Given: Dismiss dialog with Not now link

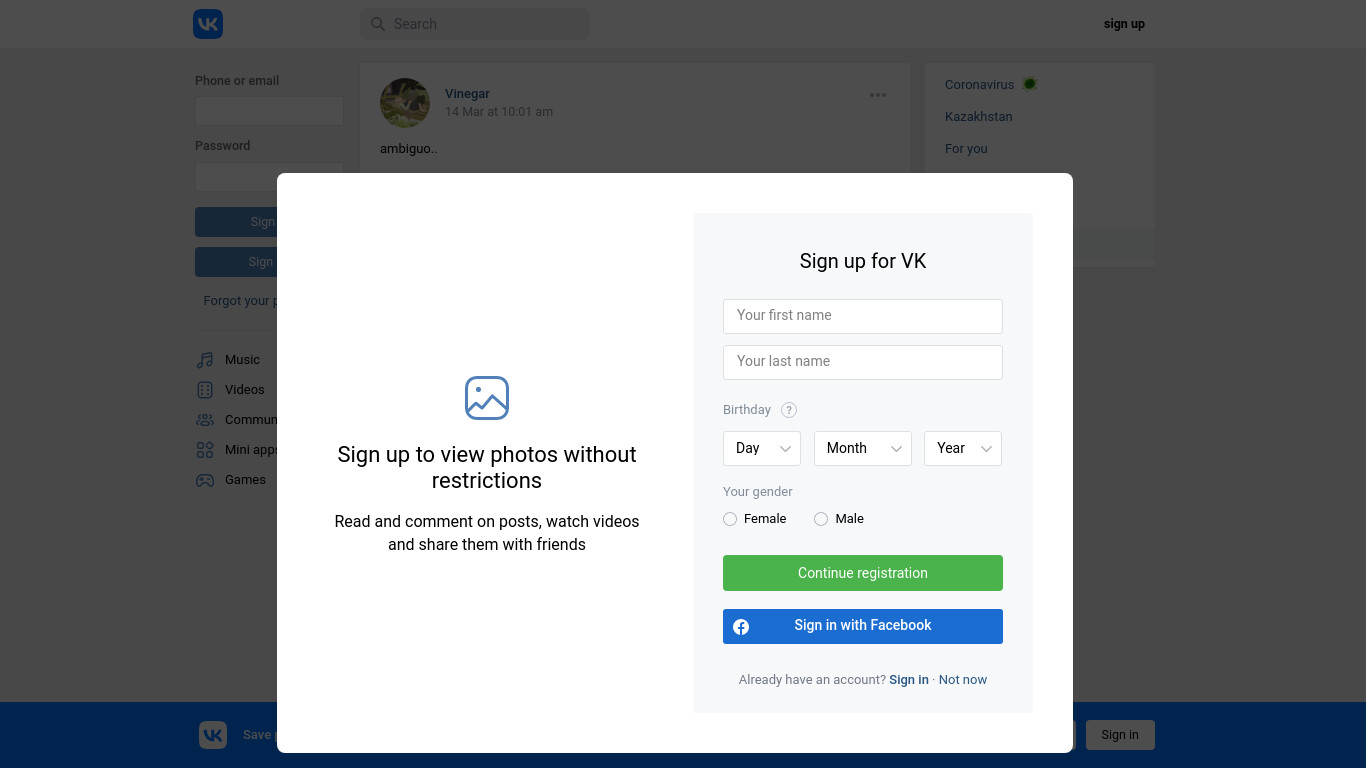Looking at the screenshot, I should [x=963, y=680].
